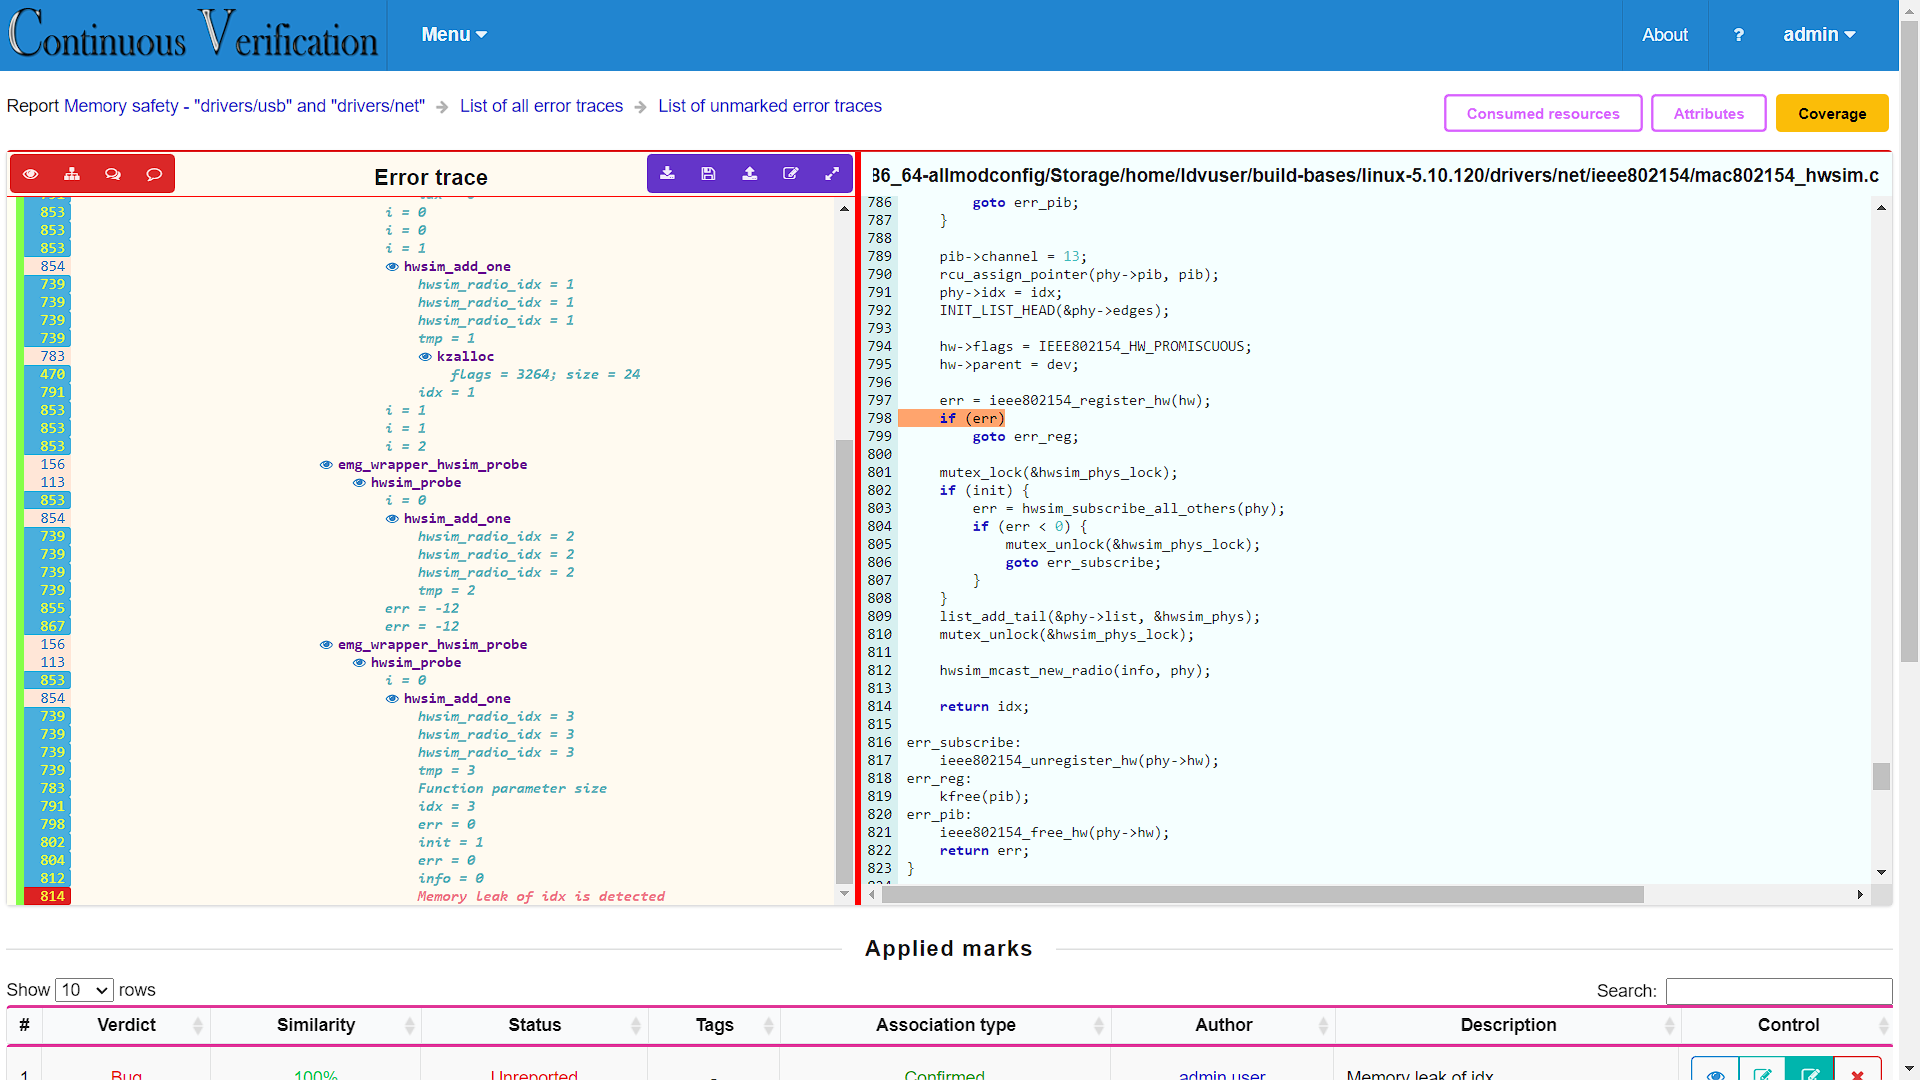
Task: Click the sitemap hierarchy icon in error trace toolbar
Action: [72, 174]
